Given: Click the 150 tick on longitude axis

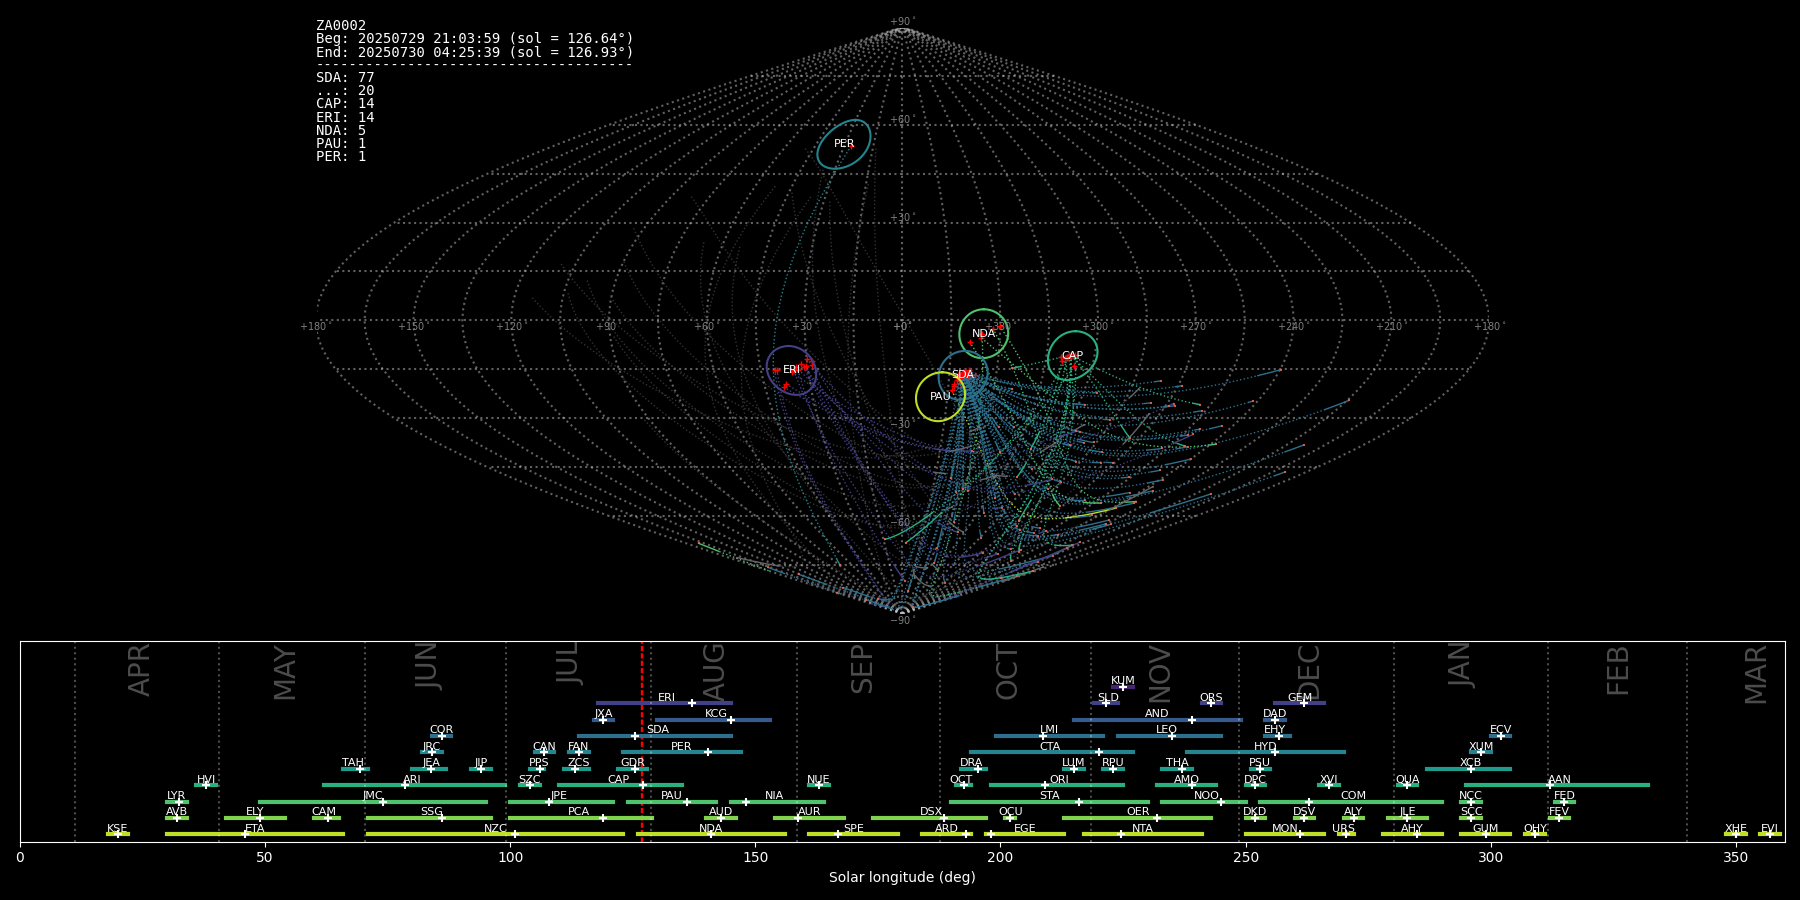Looking at the screenshot, I should (755, 857).
